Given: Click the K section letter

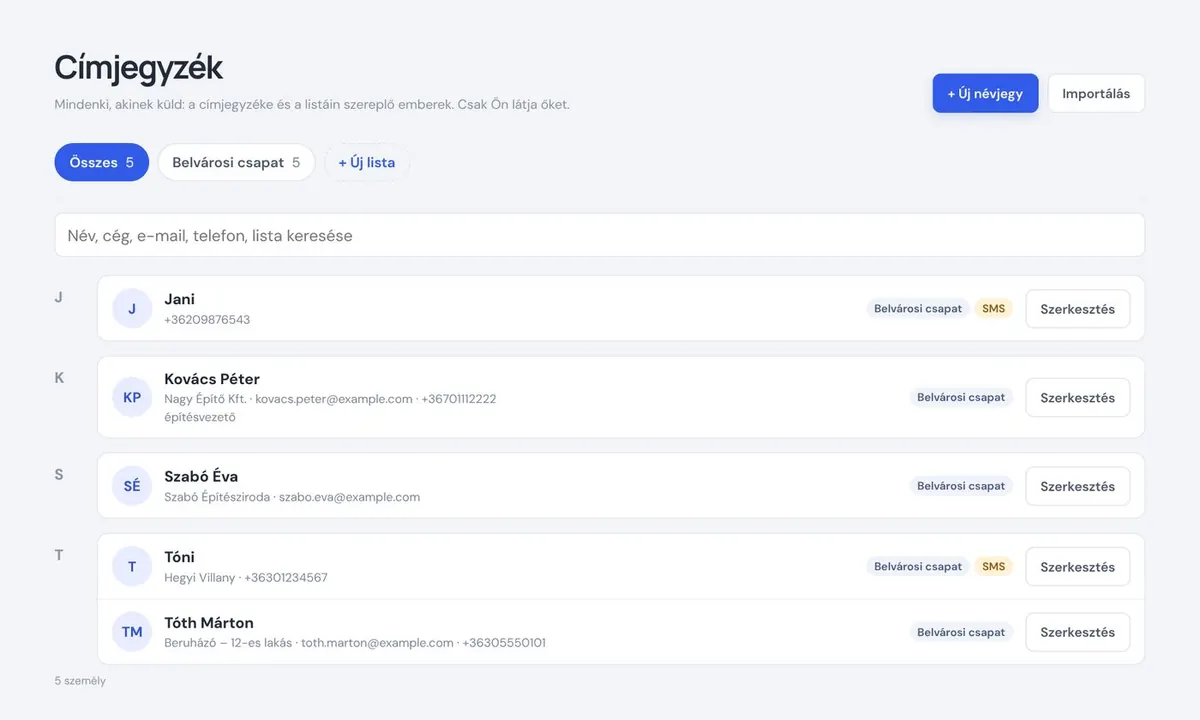Looking at the screenshot, I should tap(59, 377).
